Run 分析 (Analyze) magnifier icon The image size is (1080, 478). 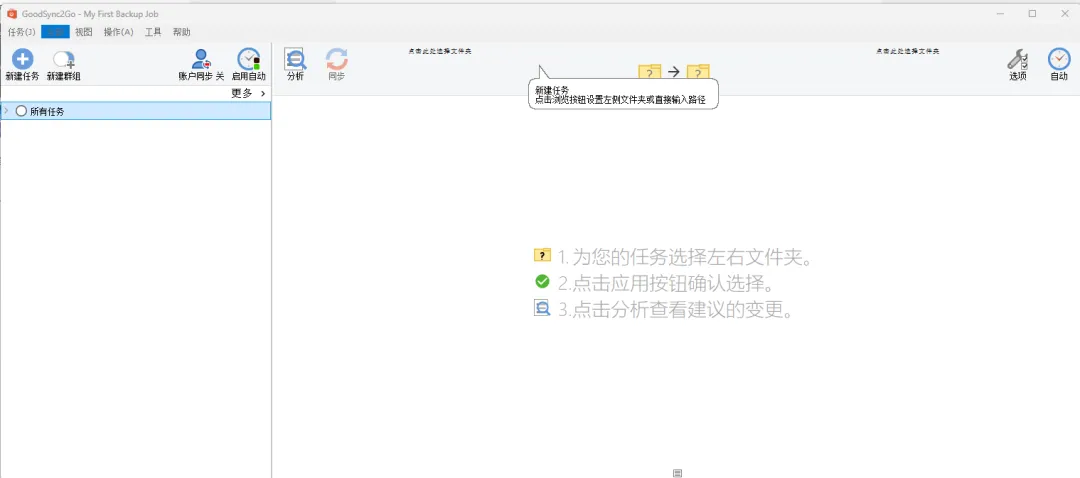295,59
